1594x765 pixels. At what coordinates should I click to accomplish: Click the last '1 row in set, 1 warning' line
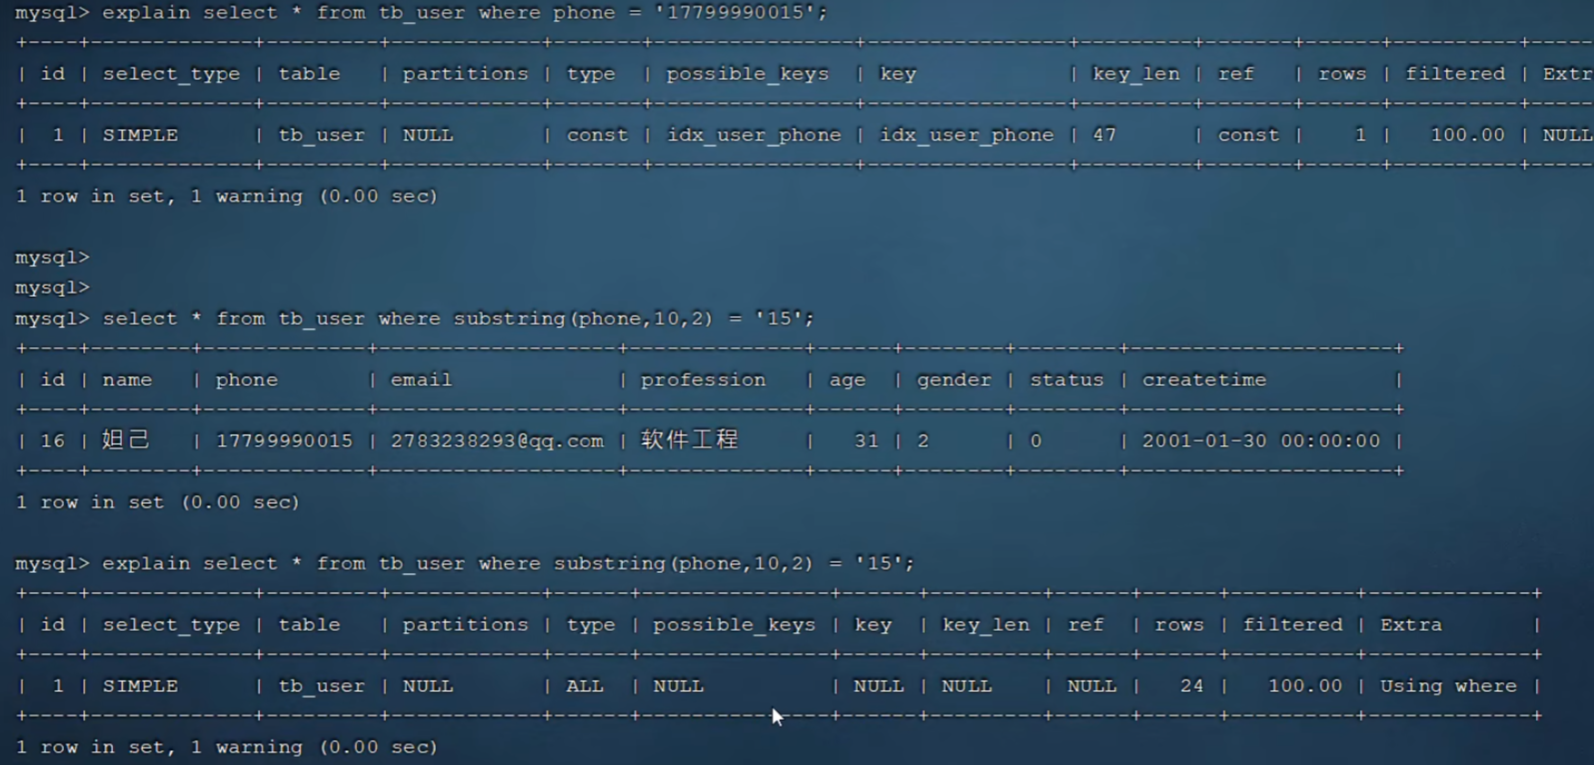pos(227,747)
